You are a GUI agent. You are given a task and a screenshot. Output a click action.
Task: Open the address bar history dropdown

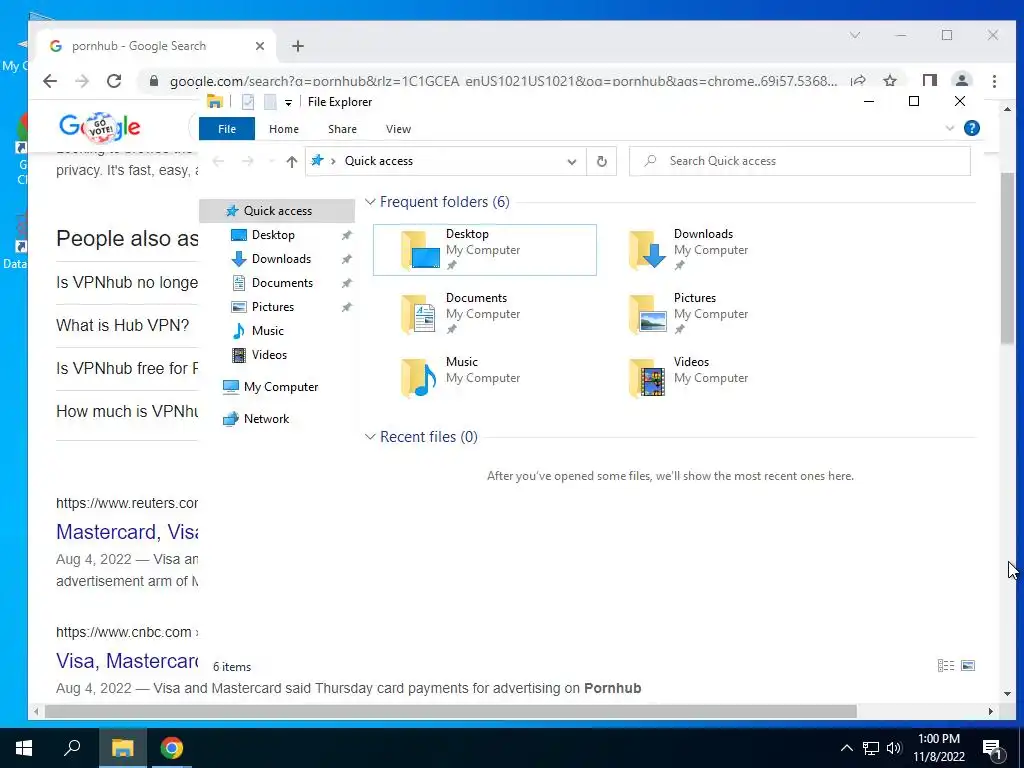(571, 161)
